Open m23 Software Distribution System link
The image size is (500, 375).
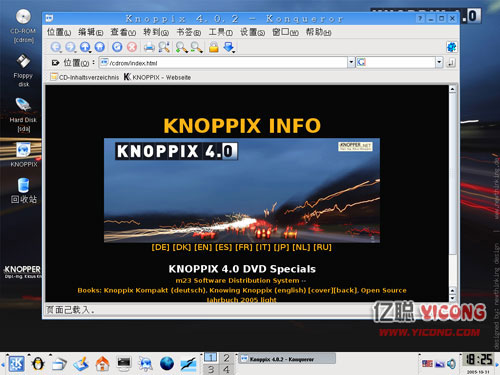point(237,281)
